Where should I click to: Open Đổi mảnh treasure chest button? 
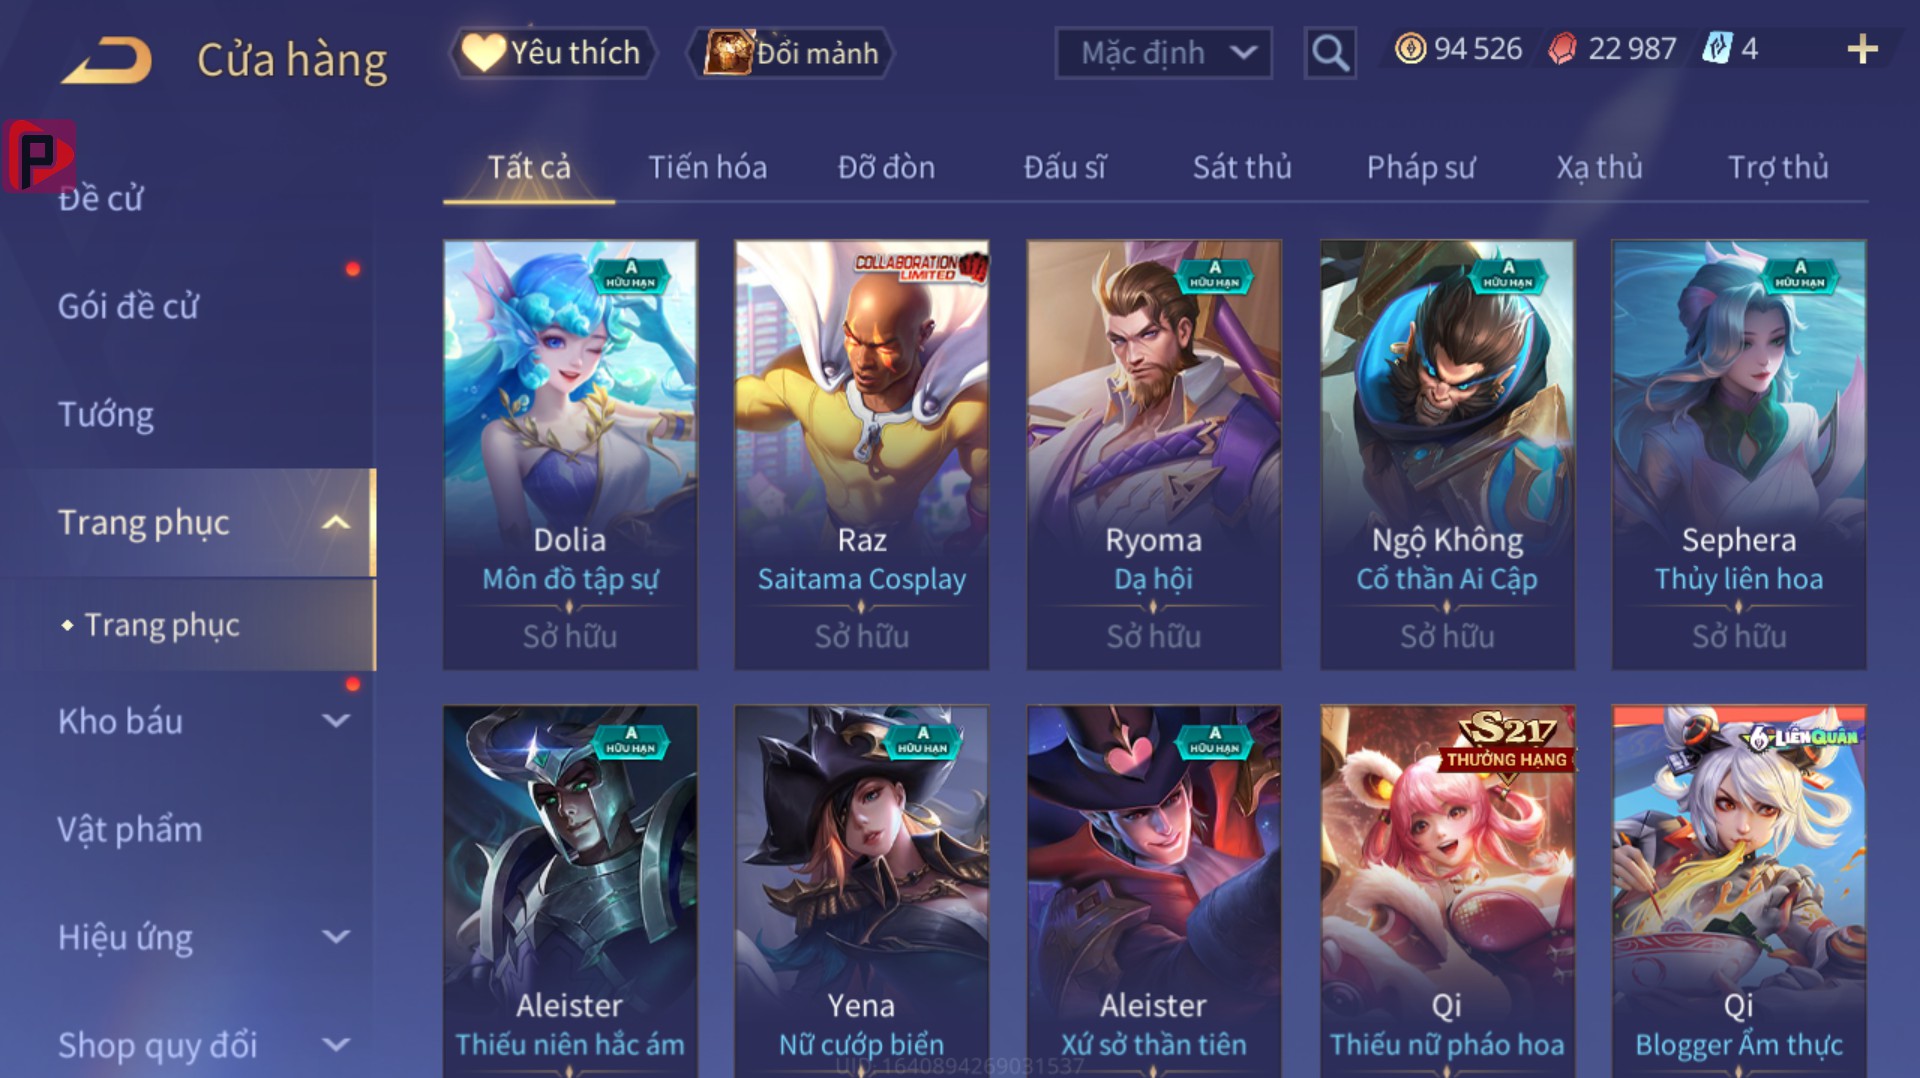point(791,53)
